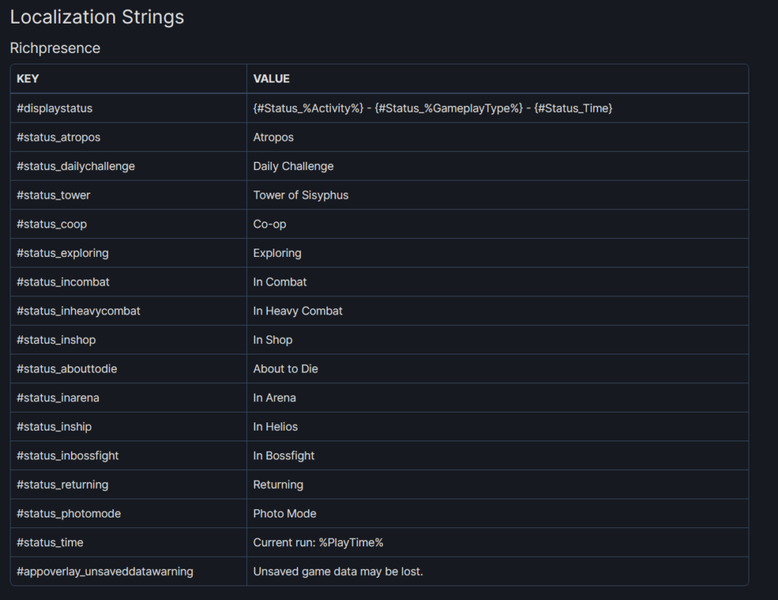Click the In Helios value cell
This screenshot has width=778, height=600.
[x=275, y=427]
